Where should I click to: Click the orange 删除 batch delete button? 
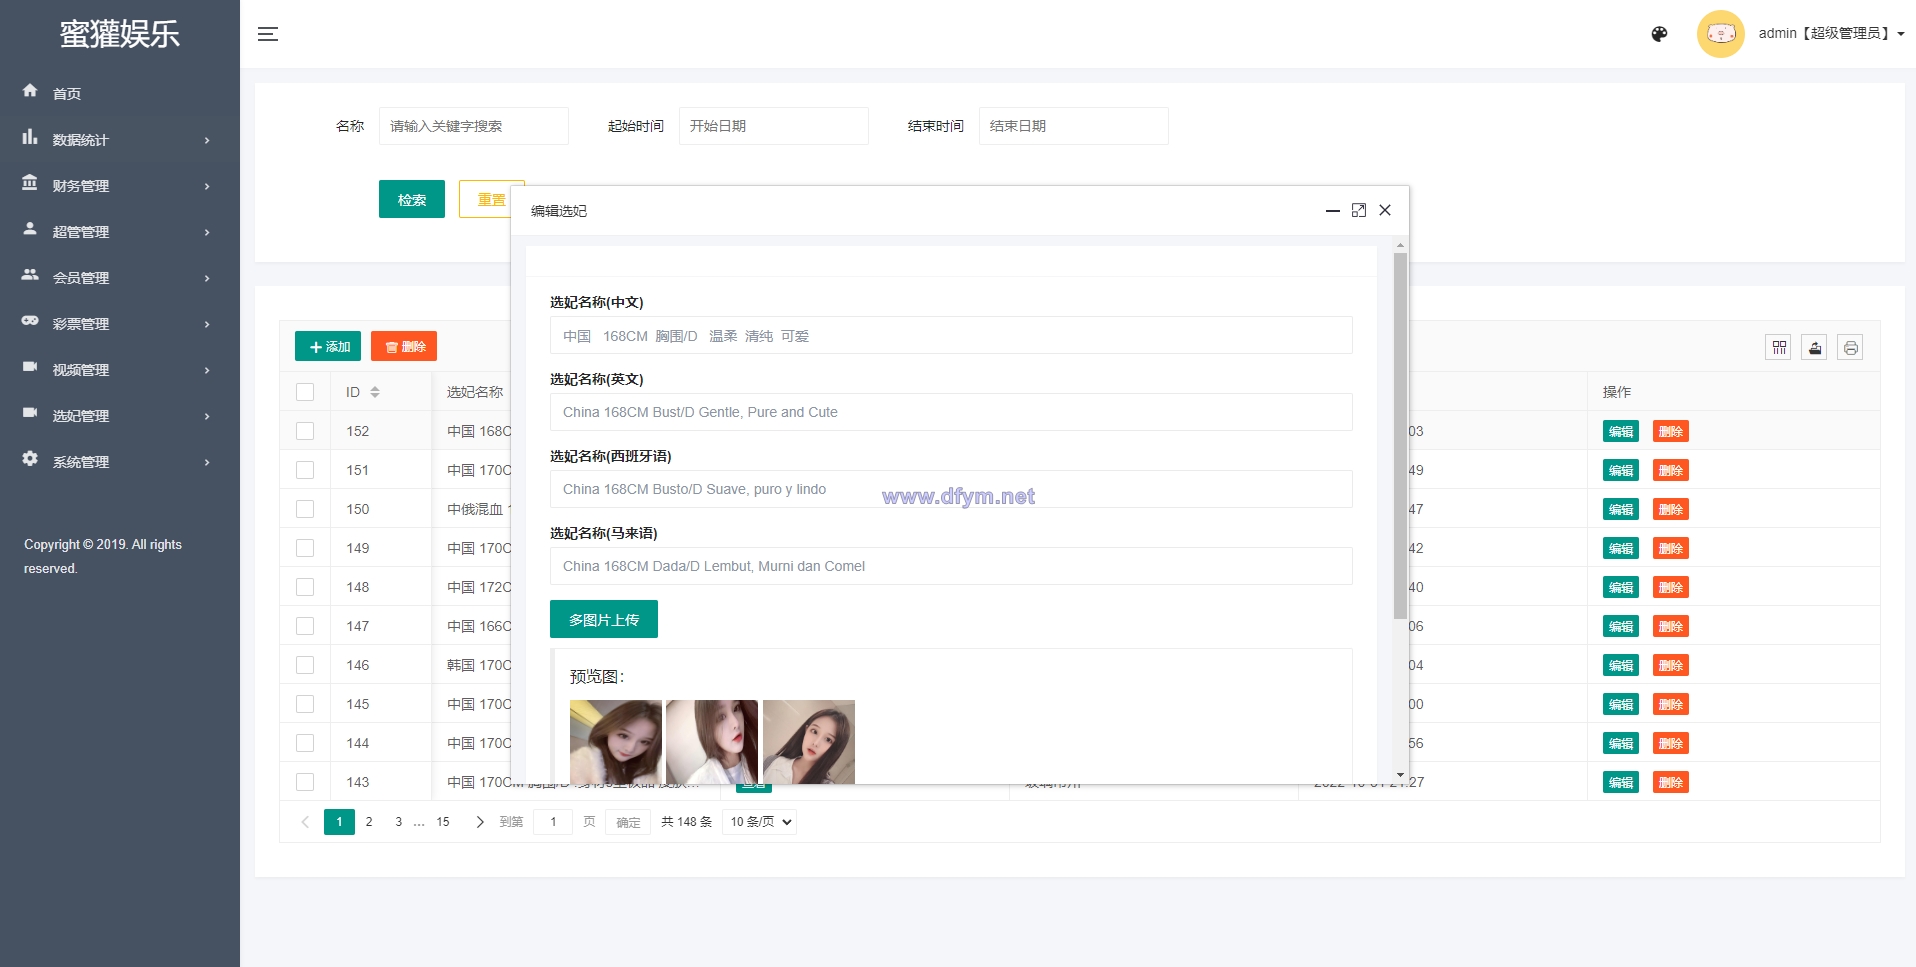click(x=404, y=346)
